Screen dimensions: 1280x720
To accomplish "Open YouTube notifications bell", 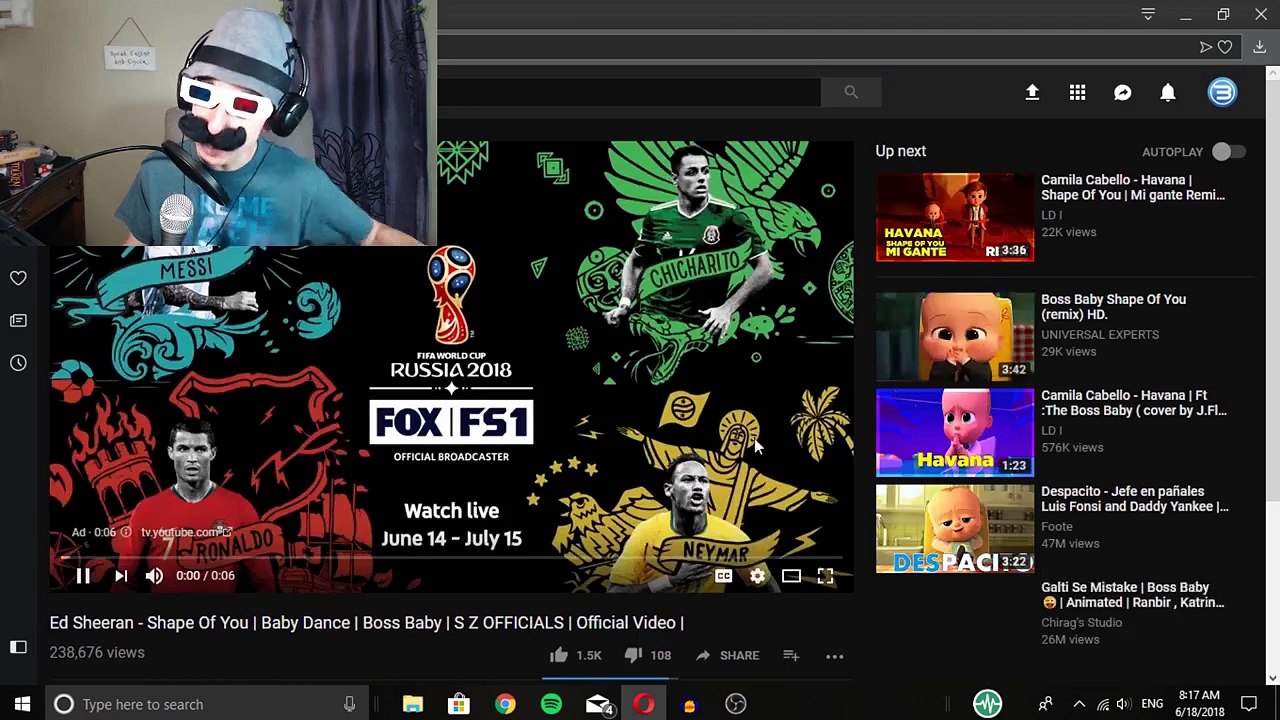I will coord(1168,92).
